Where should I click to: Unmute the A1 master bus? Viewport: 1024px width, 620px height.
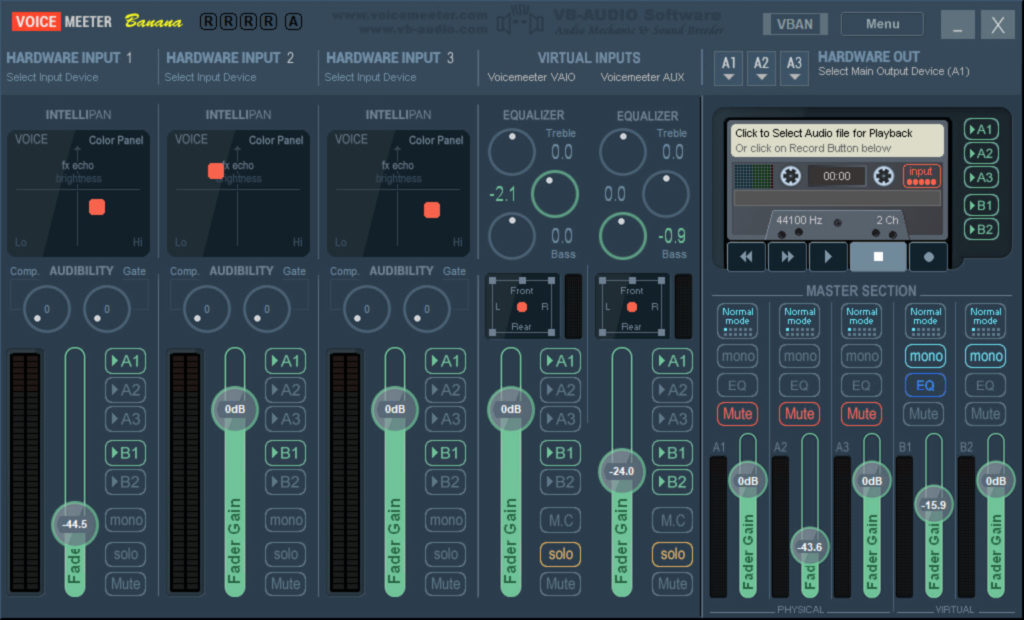coord(737,414)
